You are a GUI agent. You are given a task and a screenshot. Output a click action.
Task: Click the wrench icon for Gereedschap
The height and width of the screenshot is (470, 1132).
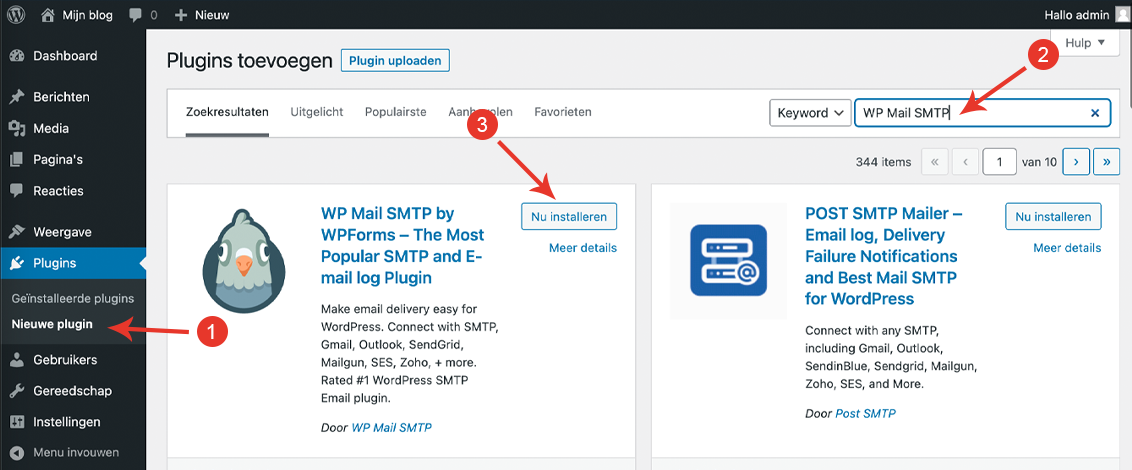[17, 391]
